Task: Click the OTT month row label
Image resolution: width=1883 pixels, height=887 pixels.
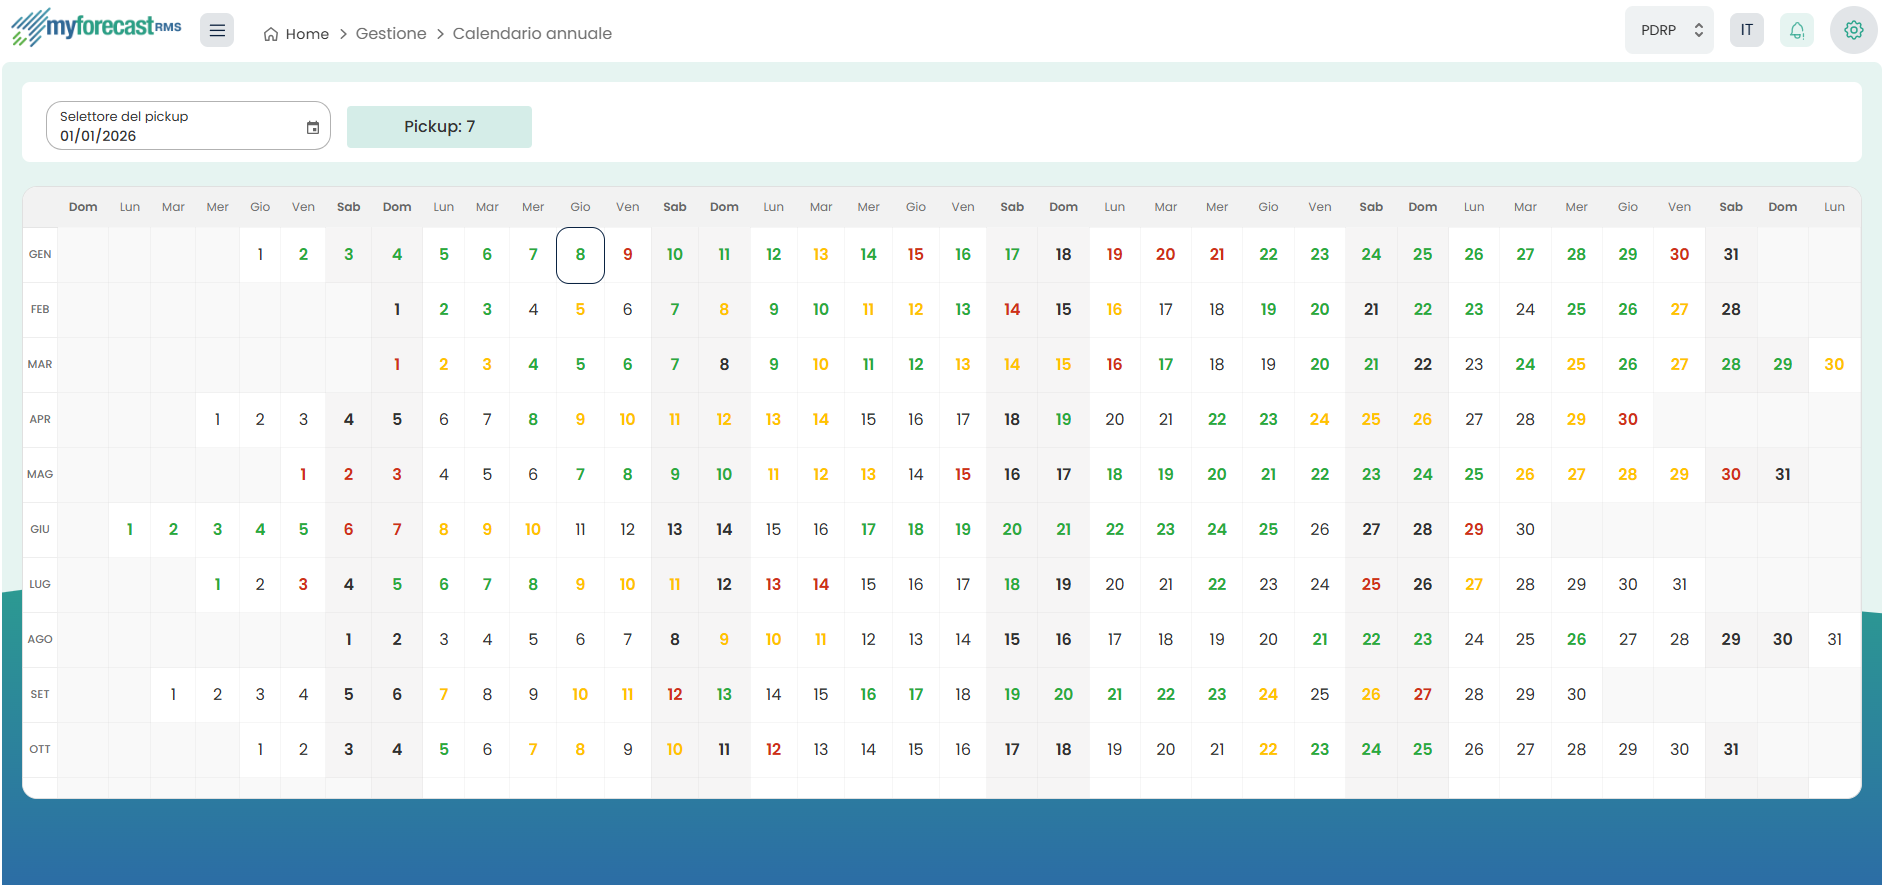Action: 40,750
